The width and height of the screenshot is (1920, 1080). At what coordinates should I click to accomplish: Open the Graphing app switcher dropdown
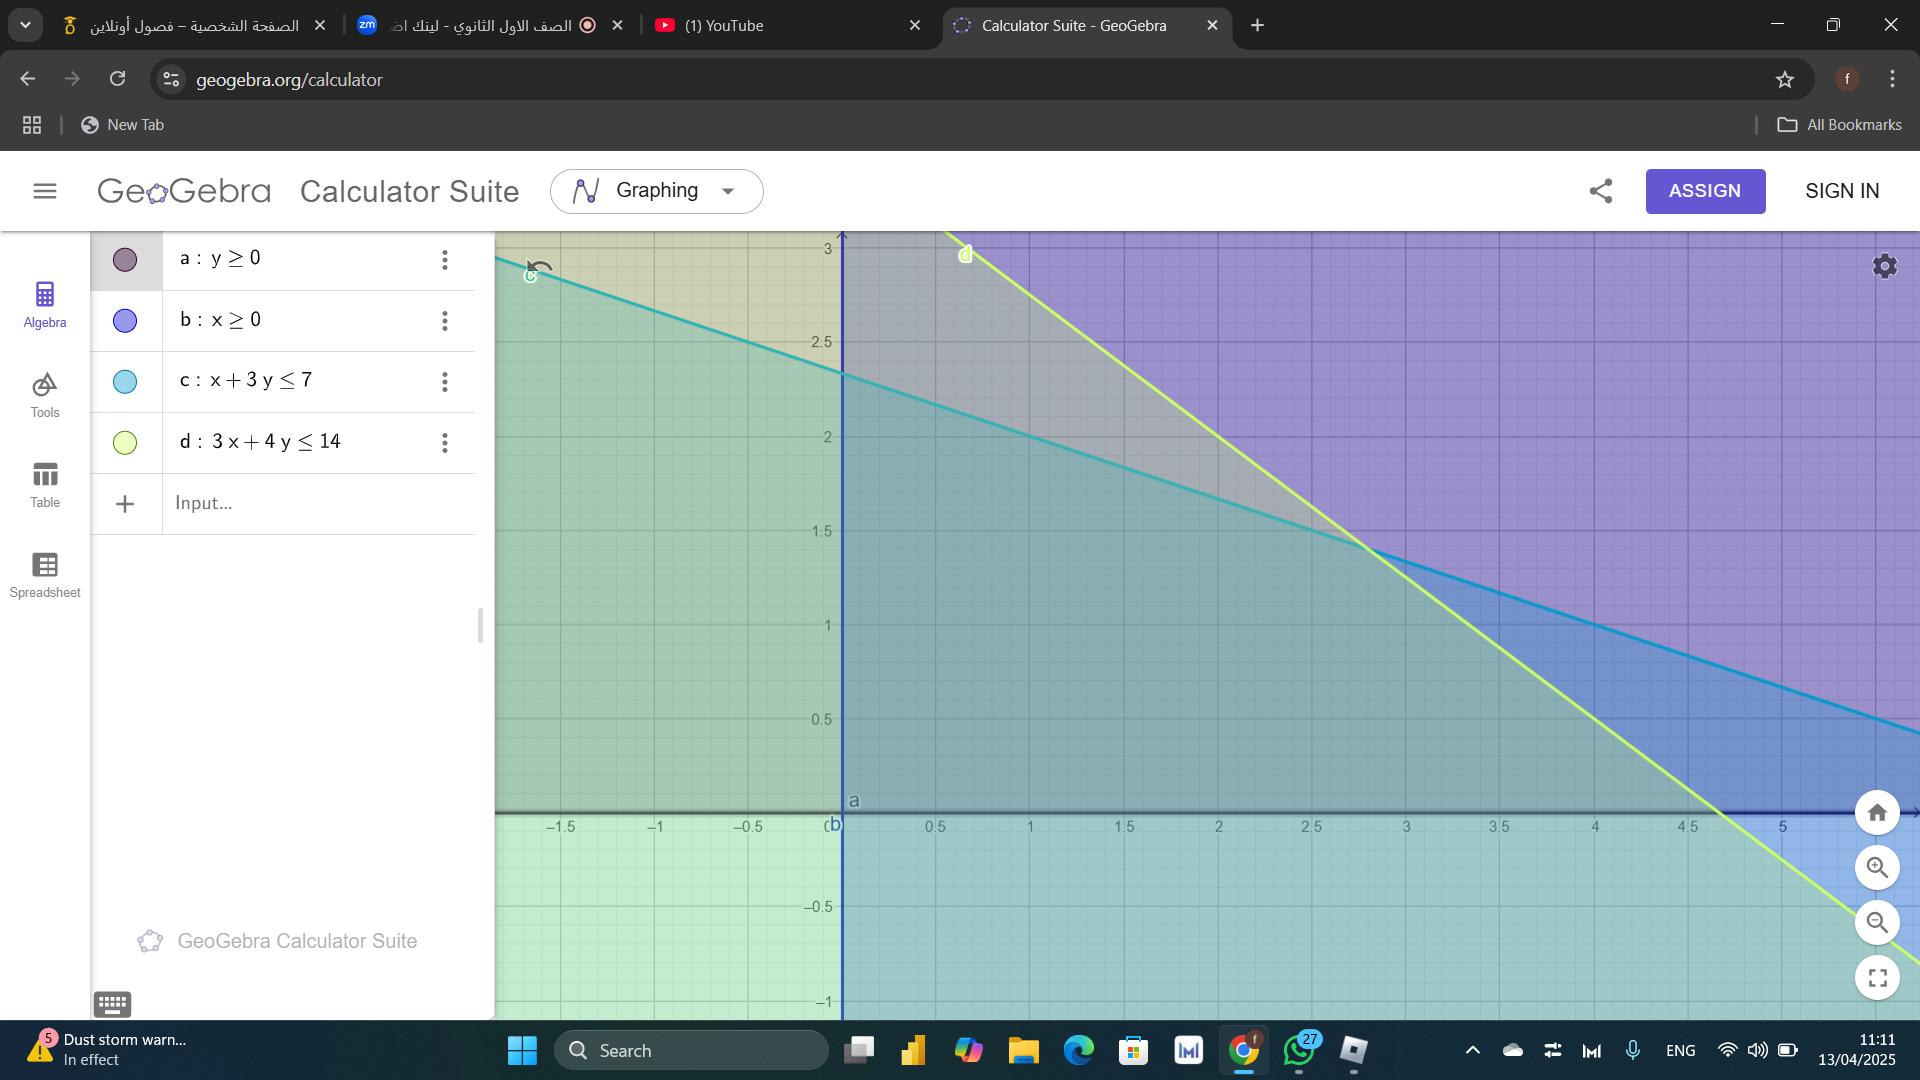[x=656, y=191]
